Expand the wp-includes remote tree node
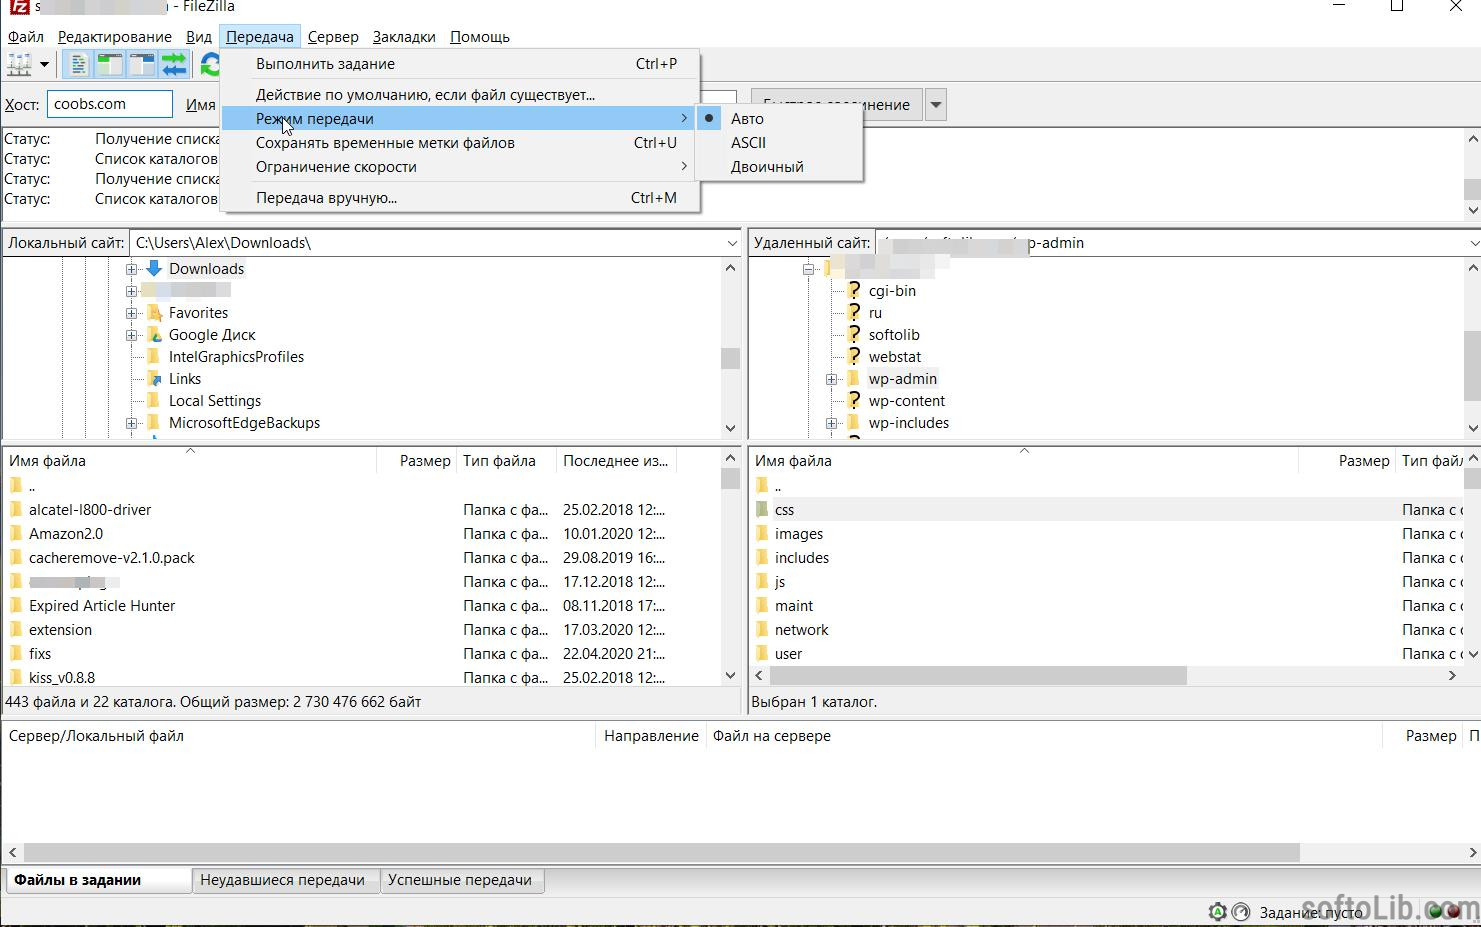1481x927 pixels. pos(831,423)
